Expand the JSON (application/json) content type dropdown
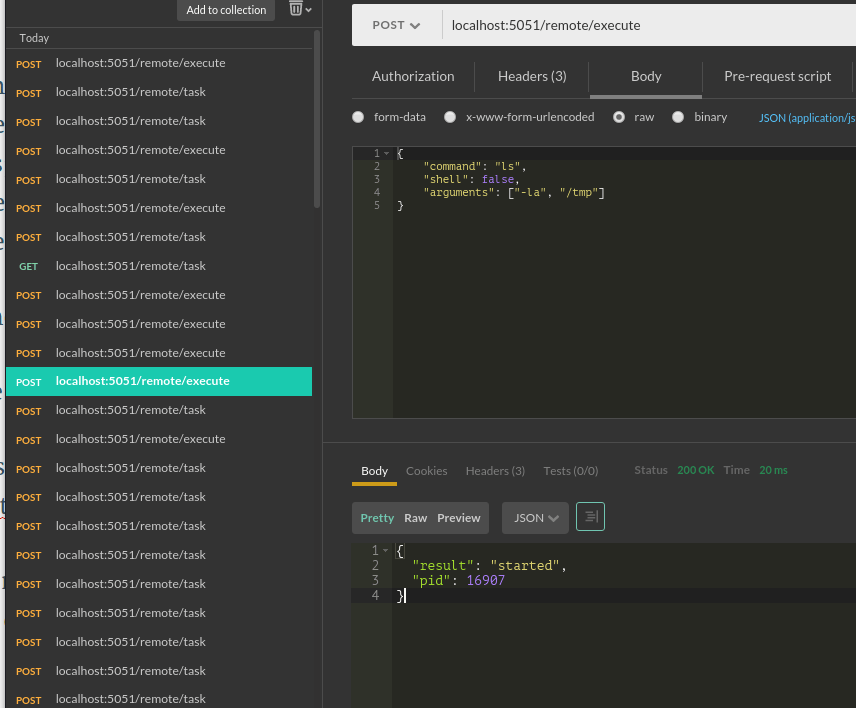 [x=806, y=117]
